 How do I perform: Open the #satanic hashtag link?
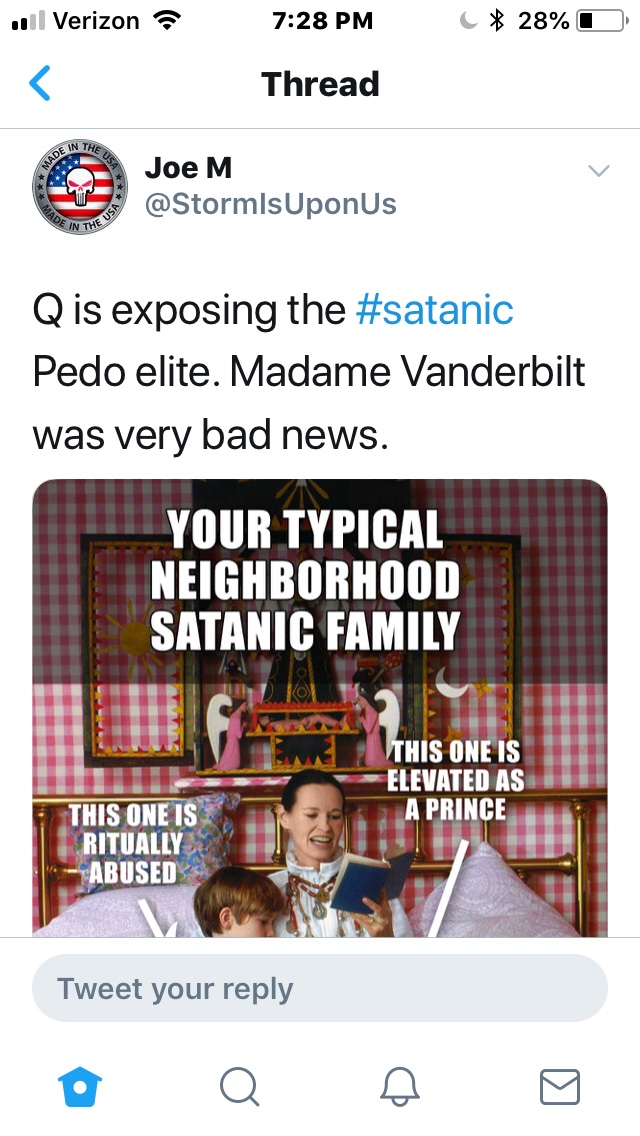pos(434,310)
